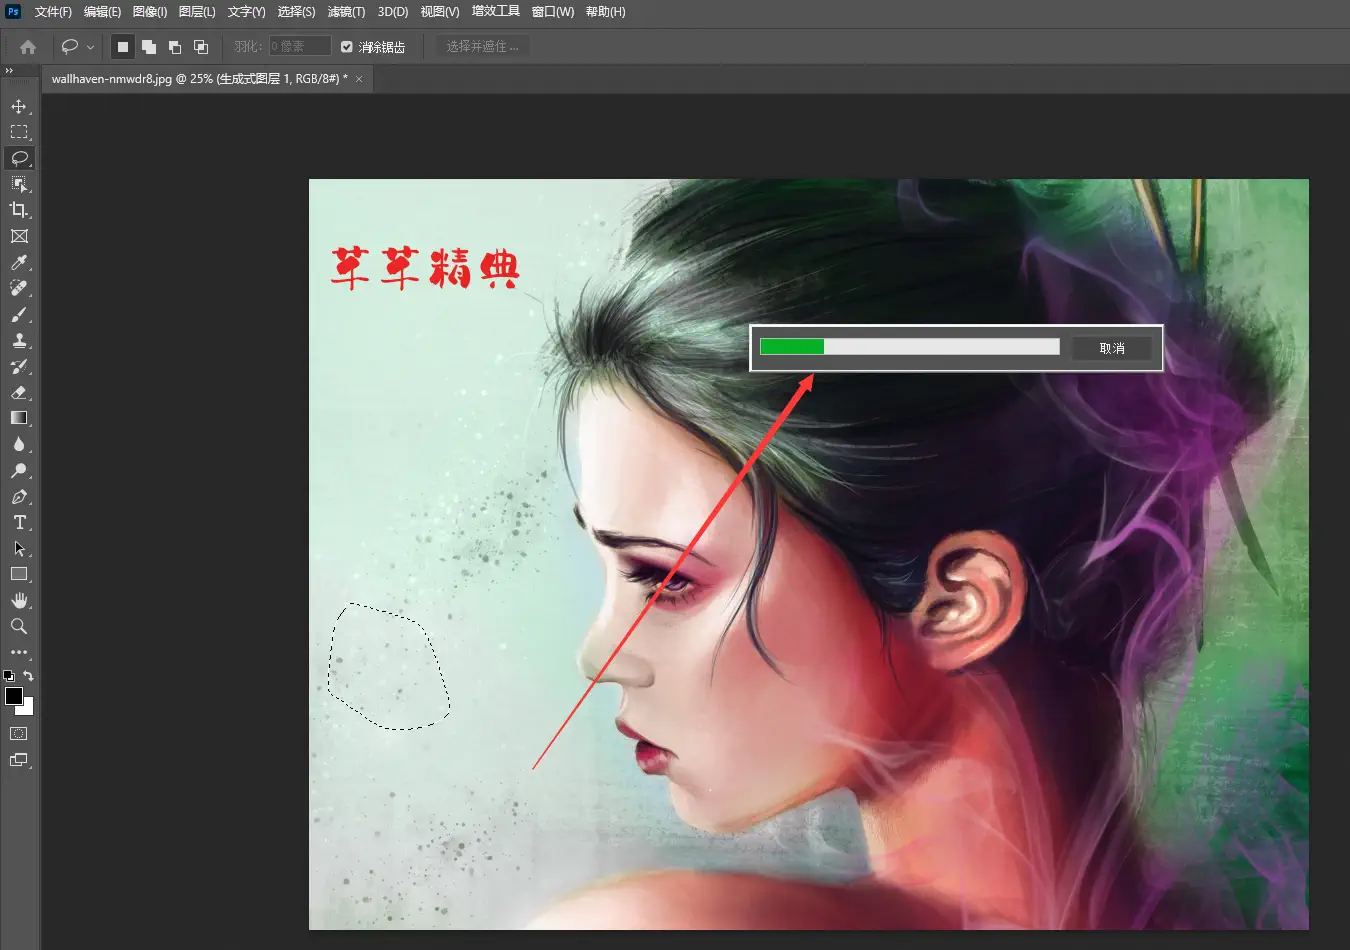Viewport: 1350px width, 950px height.
Task: Open the 文件(F) menu
Action: click(x=53, y=12)
